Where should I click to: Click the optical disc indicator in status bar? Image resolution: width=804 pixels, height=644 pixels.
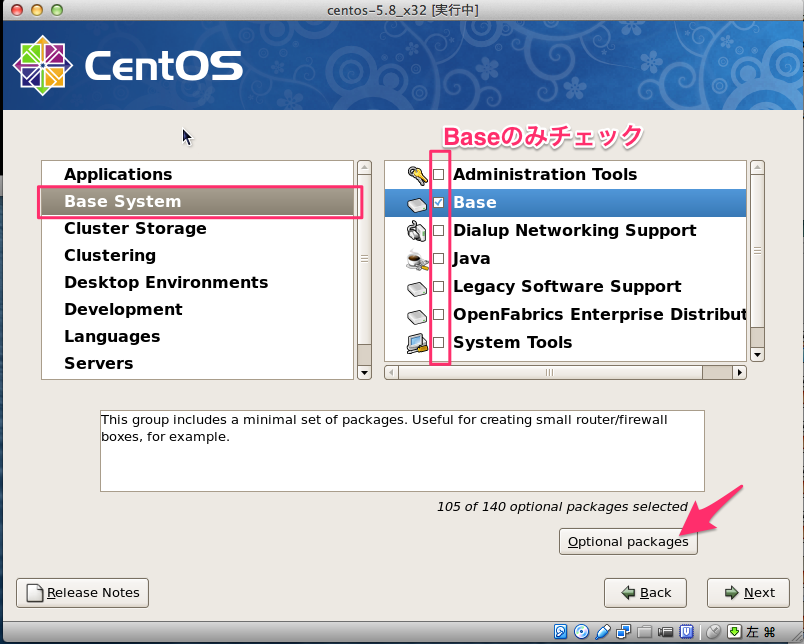click(x=581, y=632)
